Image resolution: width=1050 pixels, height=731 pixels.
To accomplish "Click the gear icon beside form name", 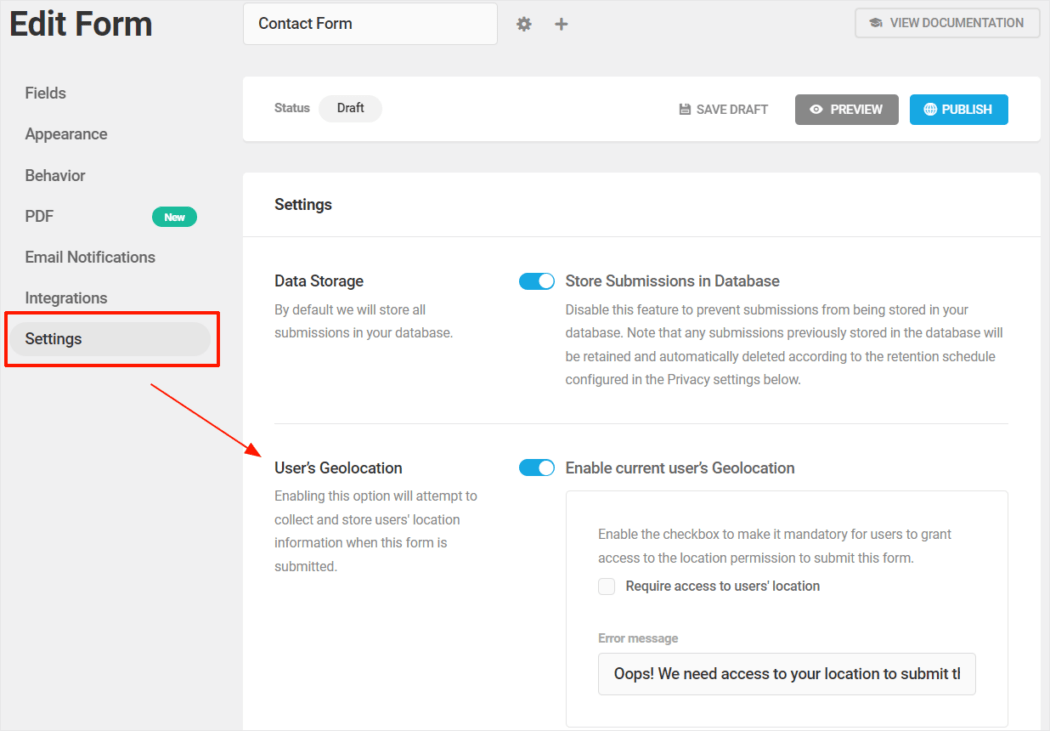I will coord(524,24).
